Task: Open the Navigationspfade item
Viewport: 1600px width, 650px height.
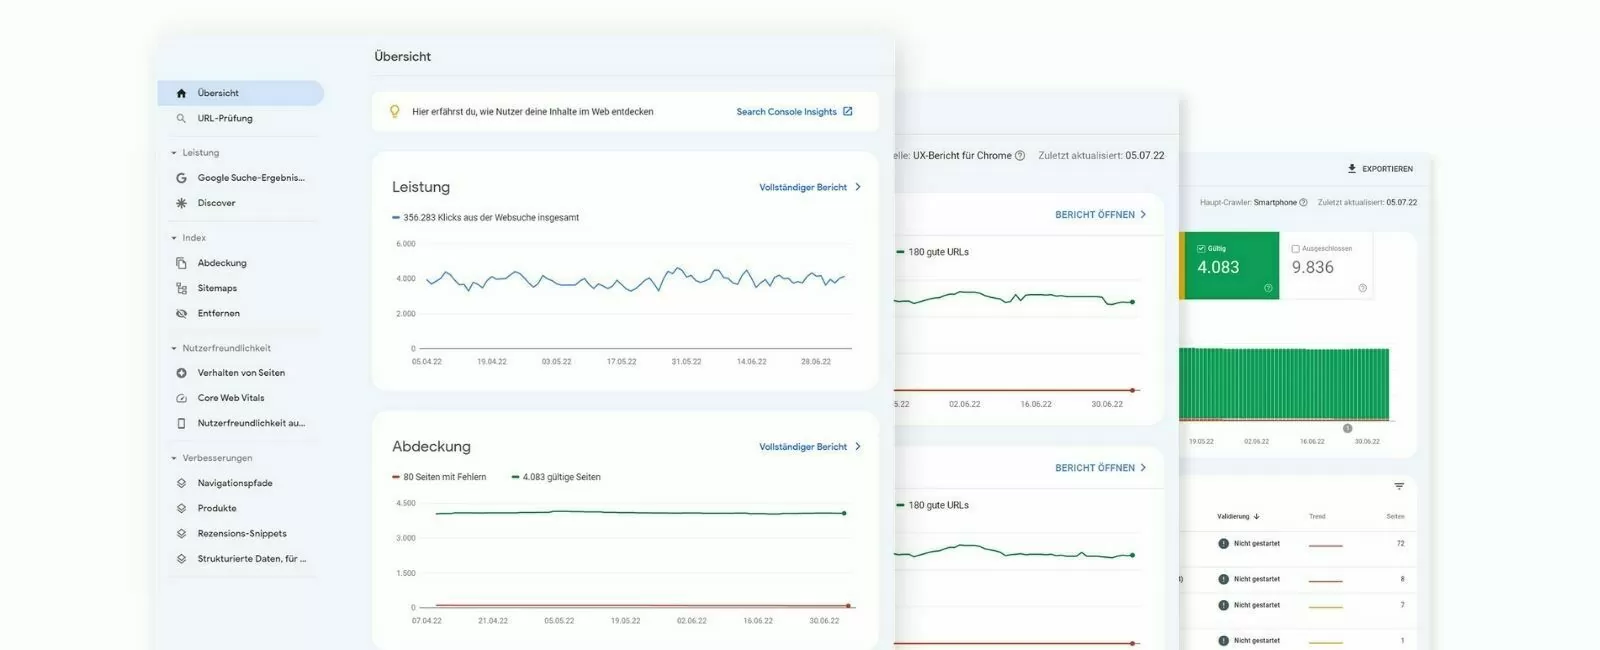Action: pyautogui.click(x=235, y=483)
